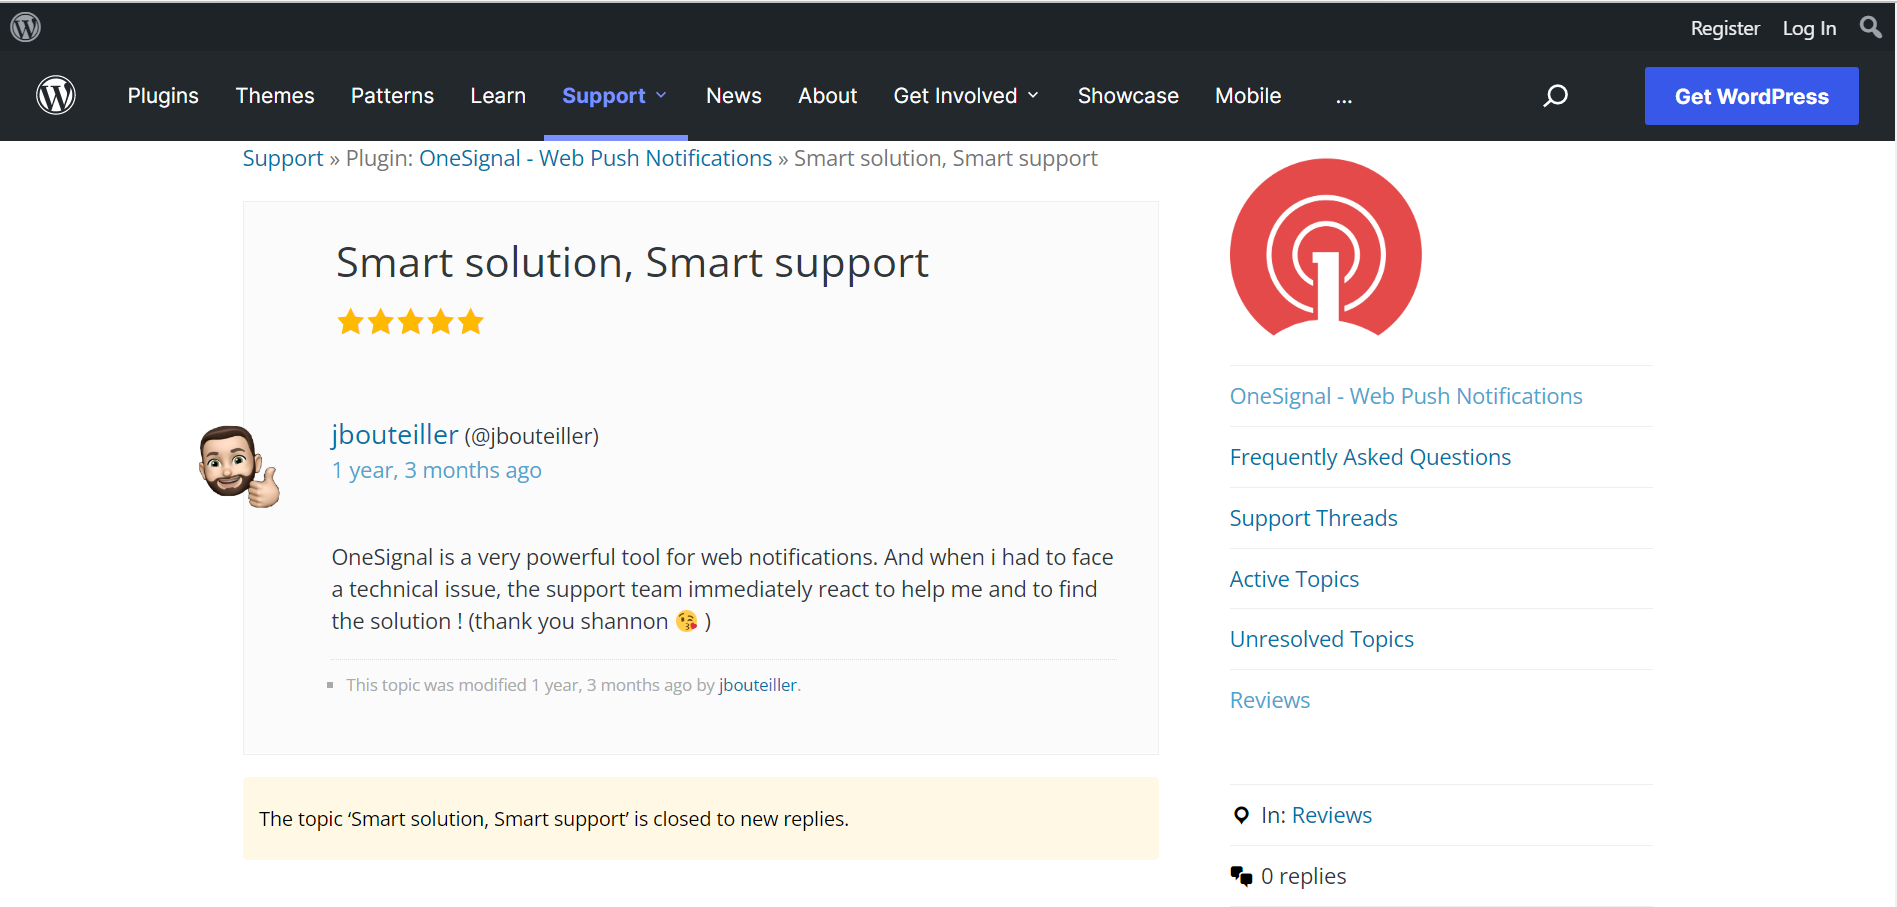Go to the About menu item
The width and height of the screenshot is (1897, 907).
[x=827, y=96]
